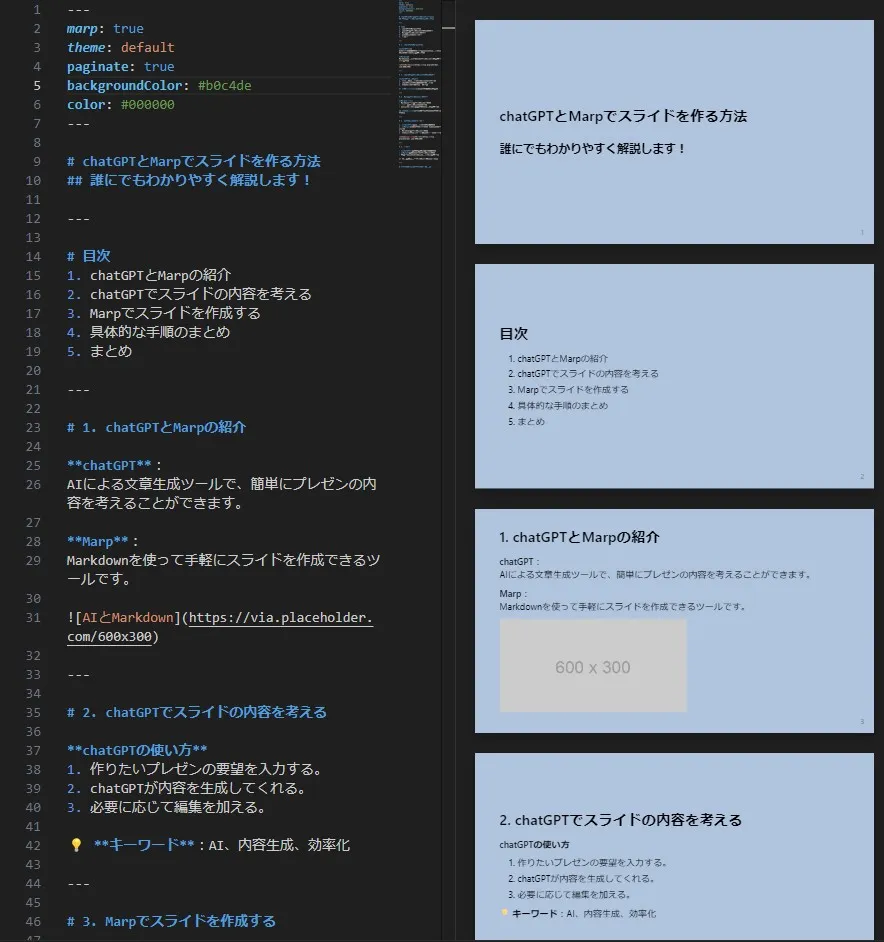Click editor heading "# chatGPTとMarpでスライドを作る方法"
Viewport: 884px width, 942px height.
click(194, 161)
